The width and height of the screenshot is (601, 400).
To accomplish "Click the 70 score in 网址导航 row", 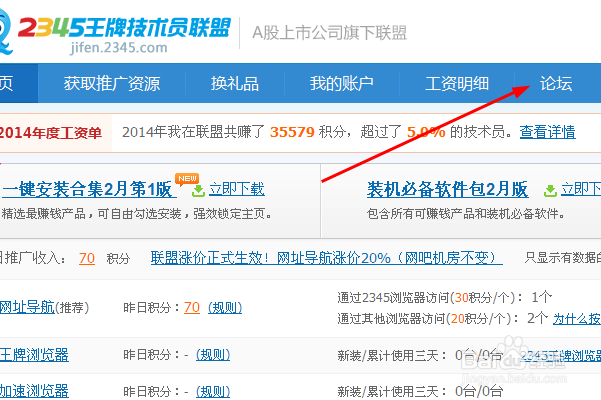I will (x=192, y=307).
